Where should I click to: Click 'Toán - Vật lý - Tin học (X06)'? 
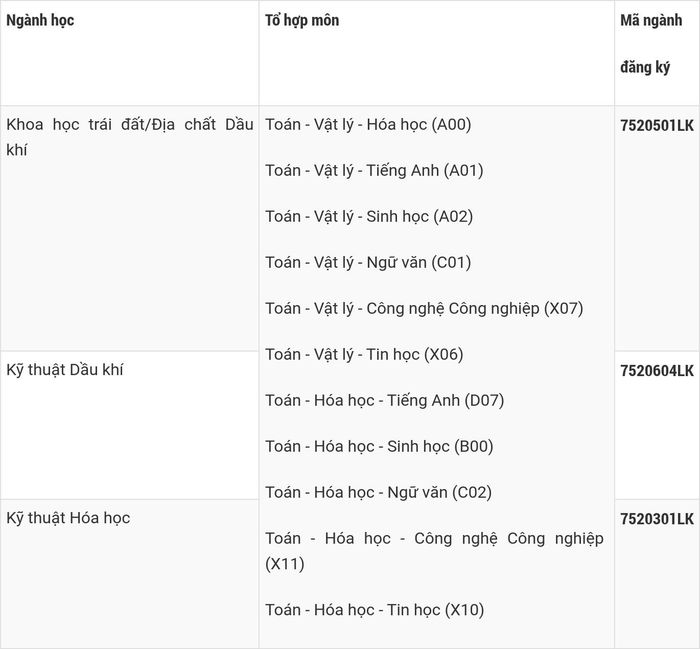click(x=364, y=354)
